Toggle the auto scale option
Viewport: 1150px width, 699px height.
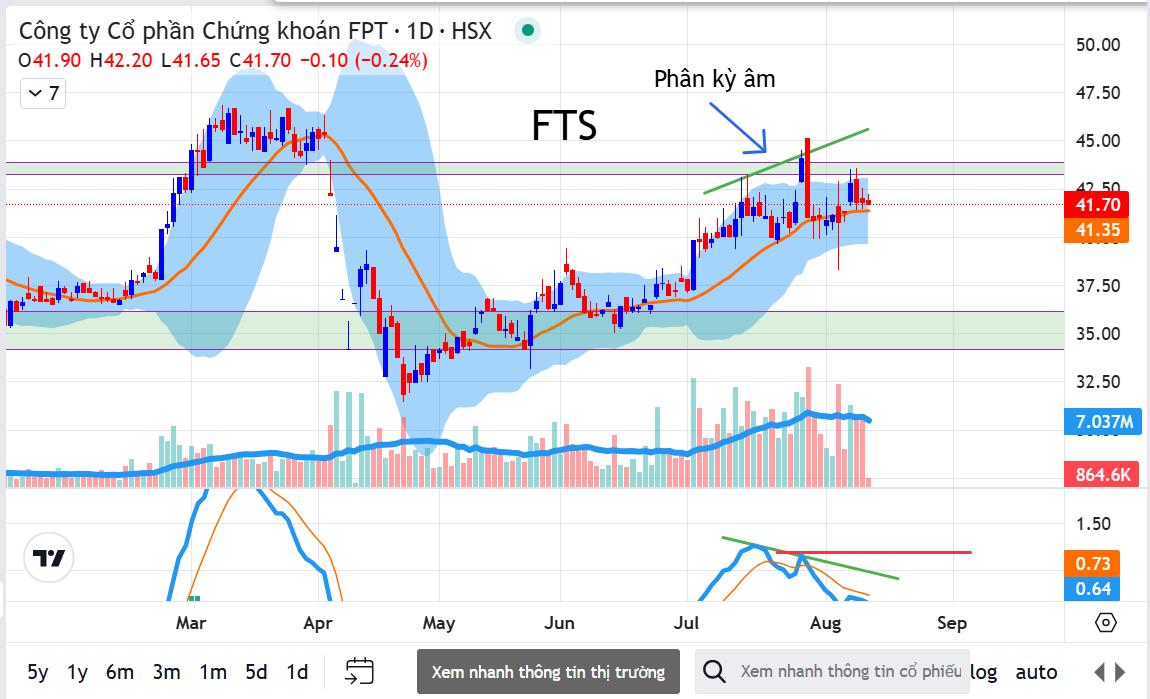(x=1036, y=672)
